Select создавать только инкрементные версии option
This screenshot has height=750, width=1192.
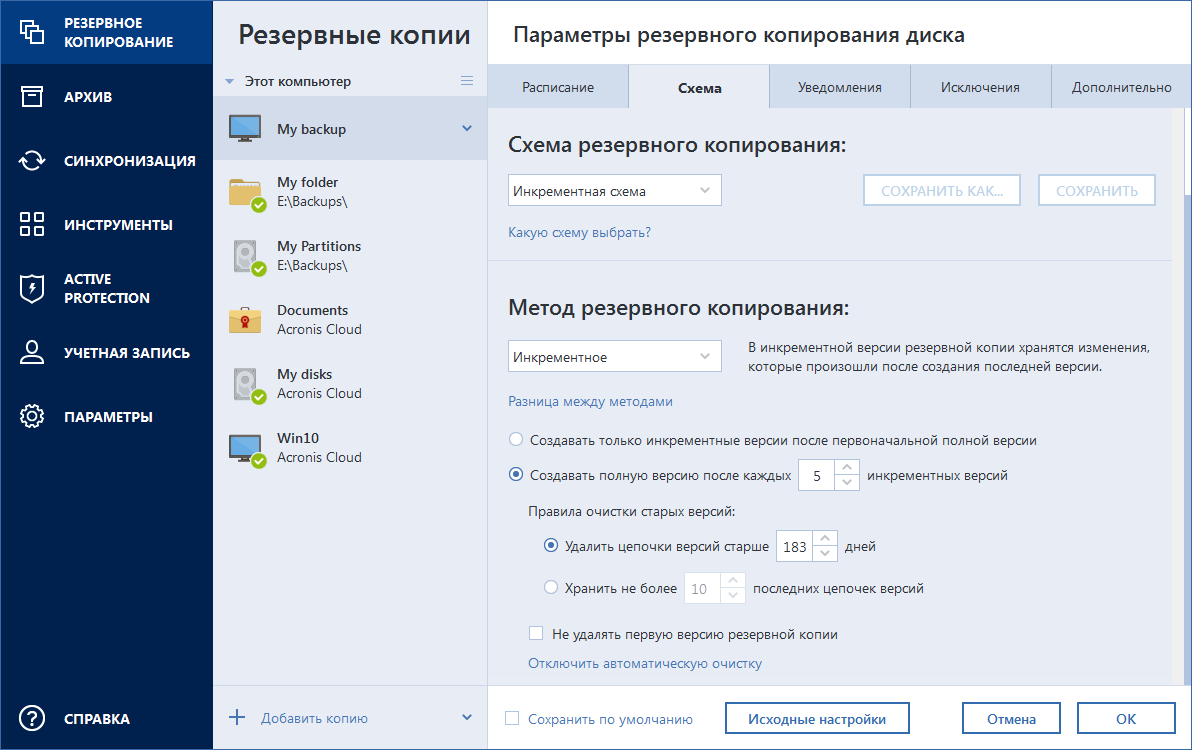coord(515,438)
